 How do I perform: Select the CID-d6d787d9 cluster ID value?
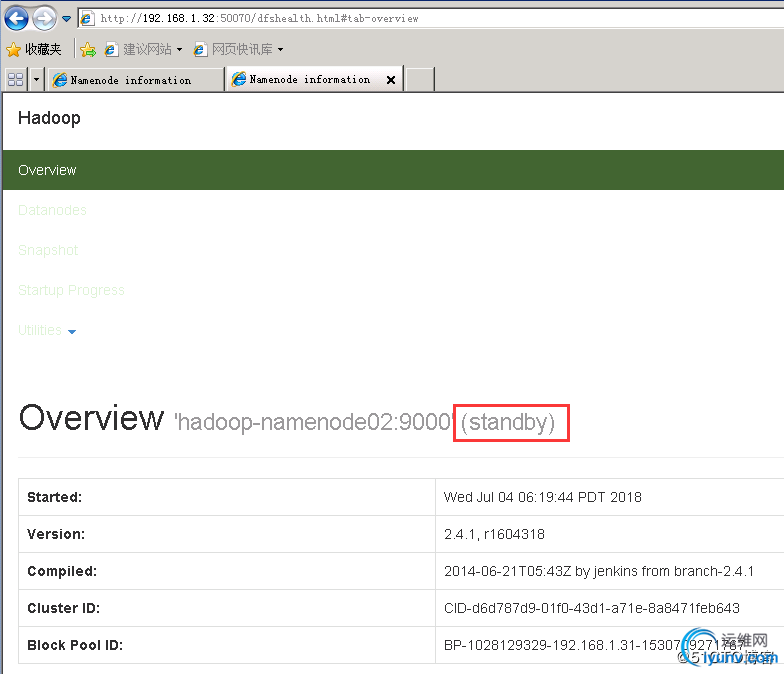[x=592, y=608]
